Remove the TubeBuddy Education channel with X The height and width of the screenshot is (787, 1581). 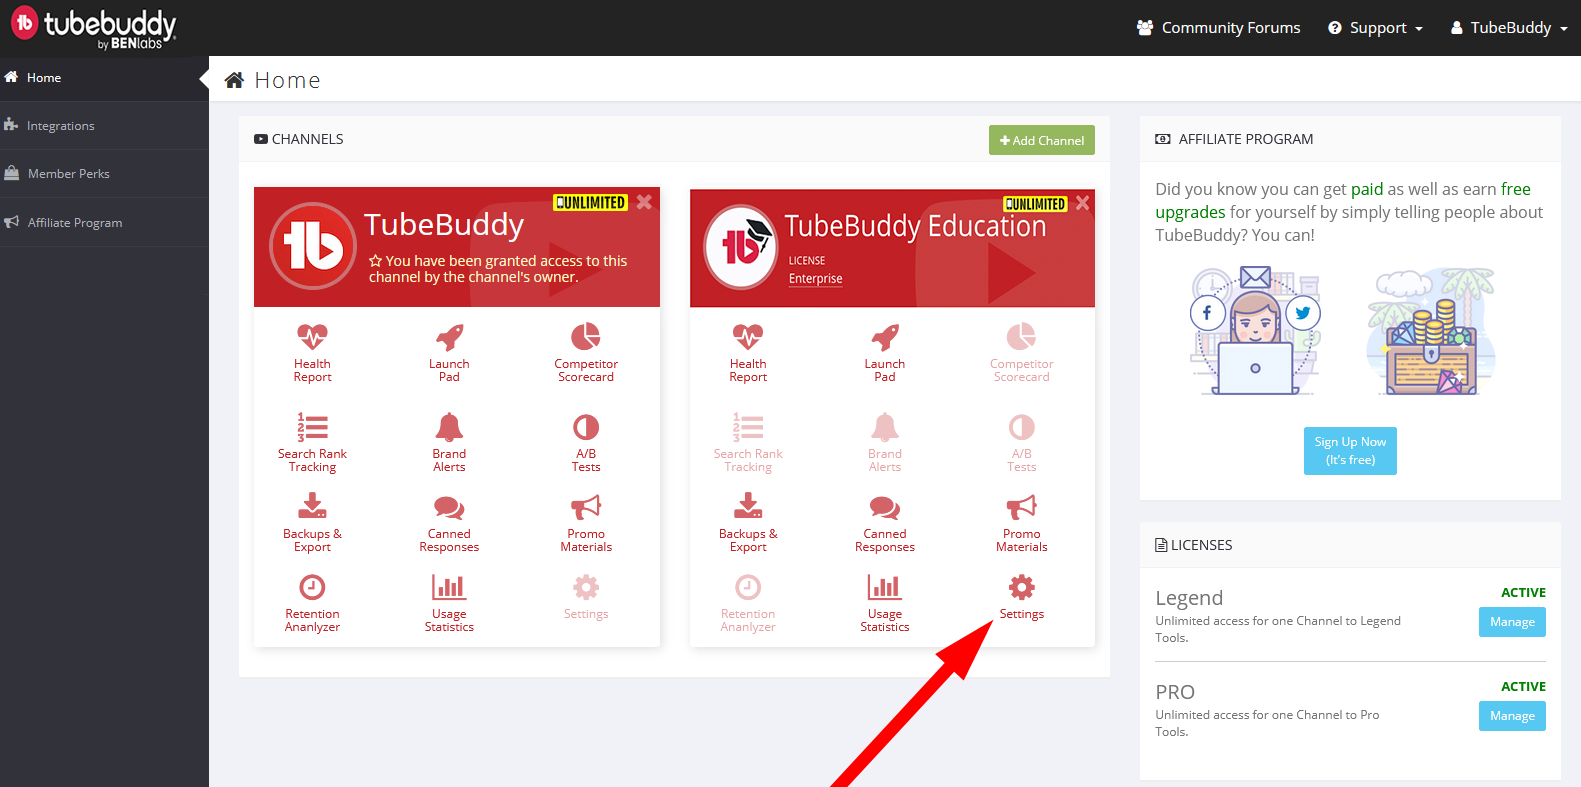[1082, 203]
